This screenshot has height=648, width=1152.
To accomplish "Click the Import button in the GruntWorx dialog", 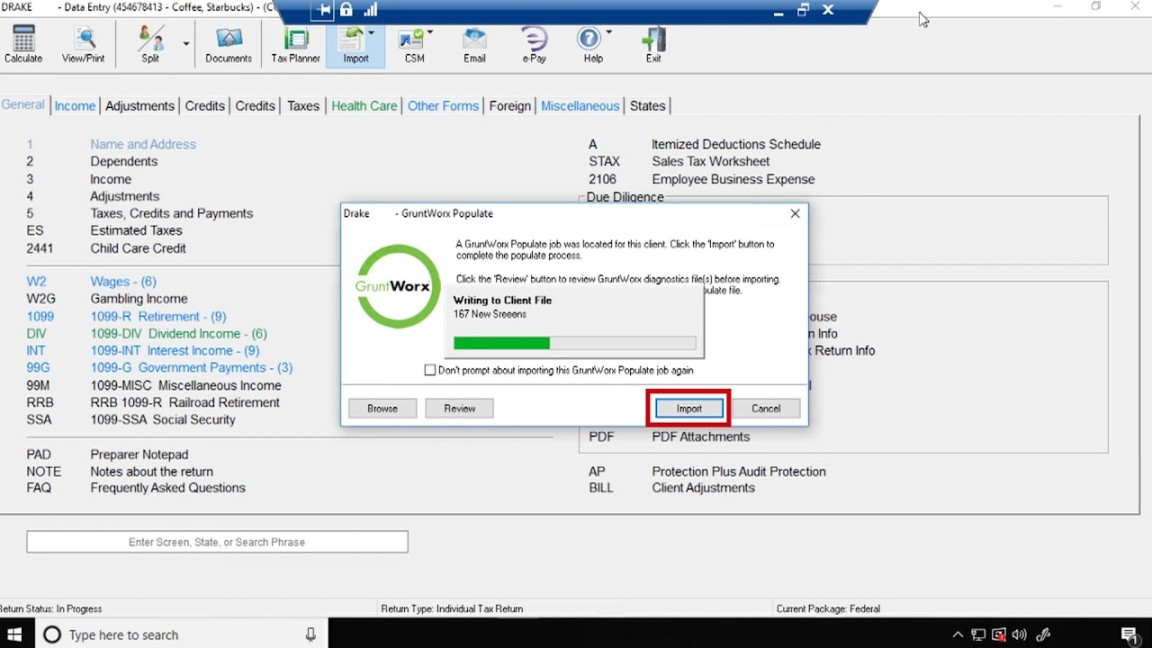I will 689,408.
